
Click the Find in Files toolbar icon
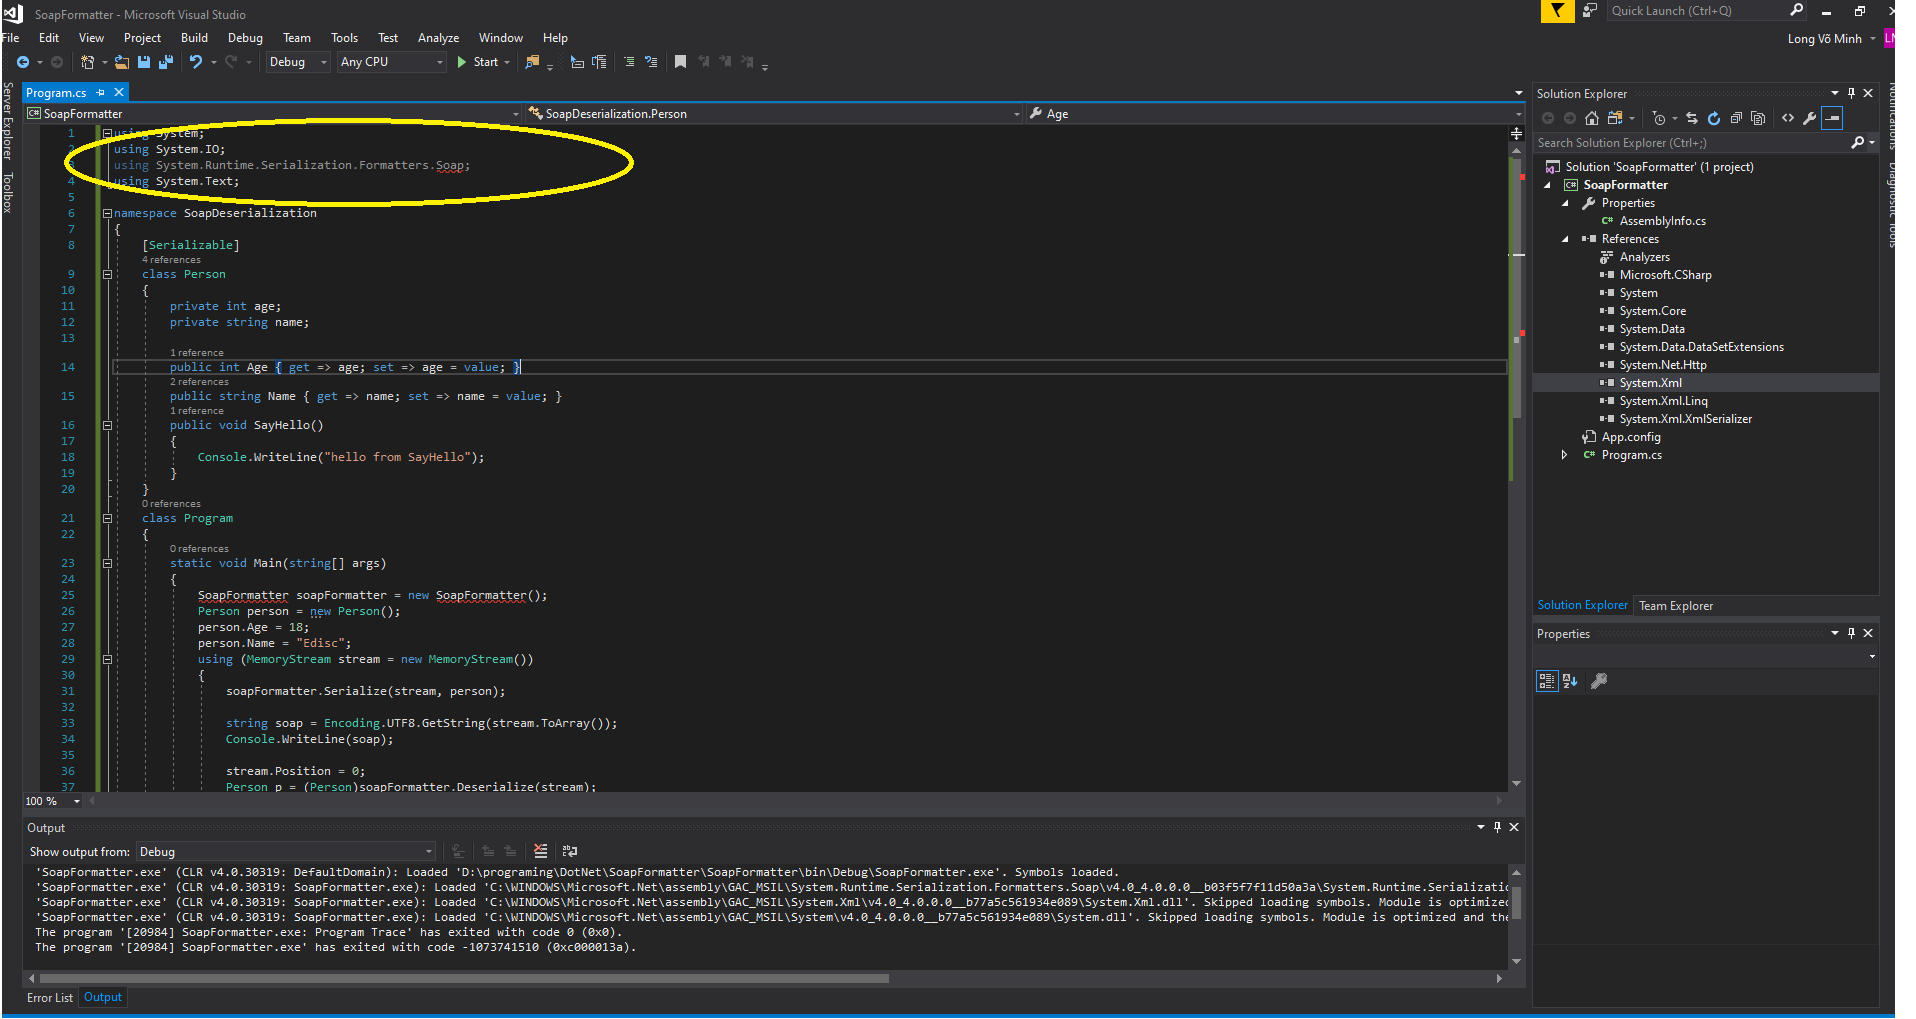[533, 62]
